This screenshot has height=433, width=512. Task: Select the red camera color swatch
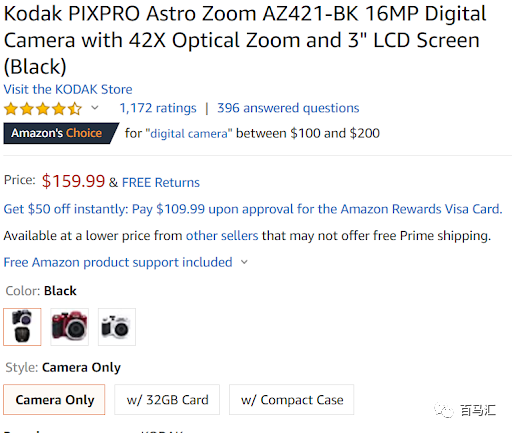(69, 327)
